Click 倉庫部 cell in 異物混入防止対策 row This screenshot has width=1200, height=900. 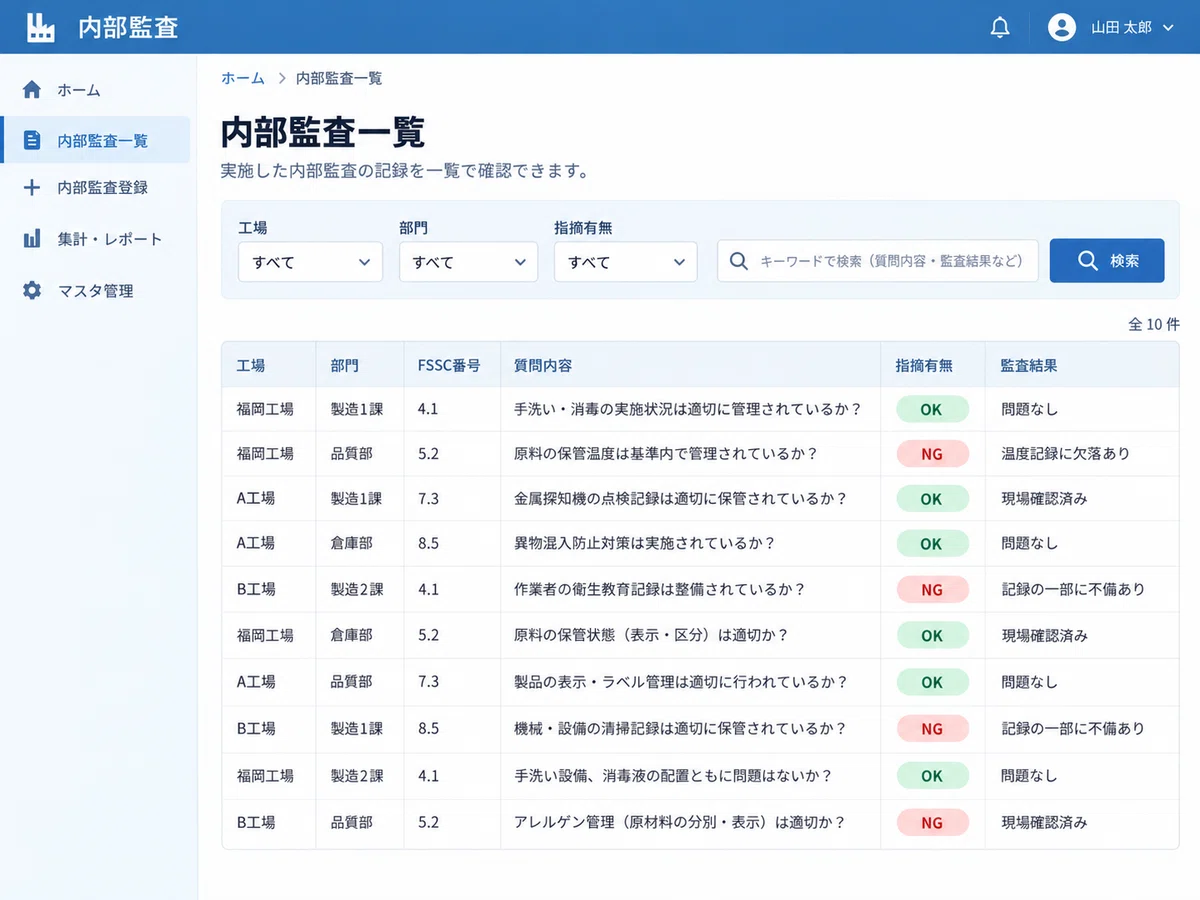[352, 543]
